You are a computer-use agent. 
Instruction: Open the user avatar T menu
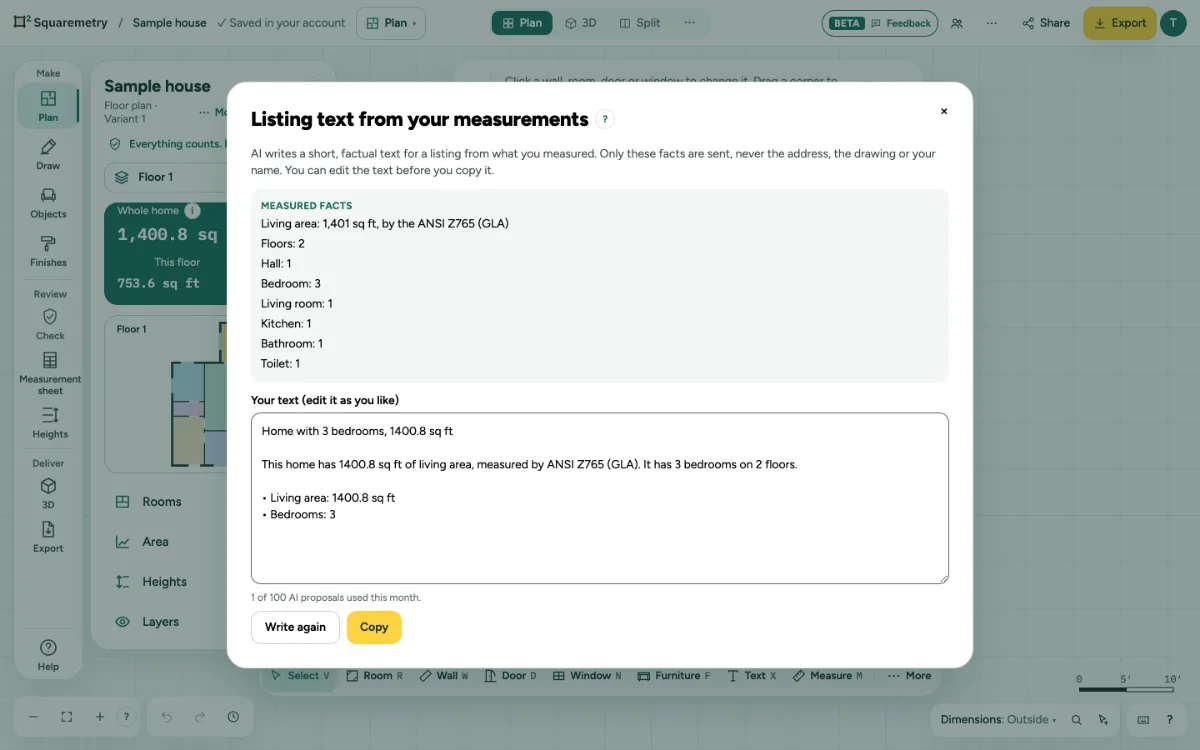coord(1173,23)
